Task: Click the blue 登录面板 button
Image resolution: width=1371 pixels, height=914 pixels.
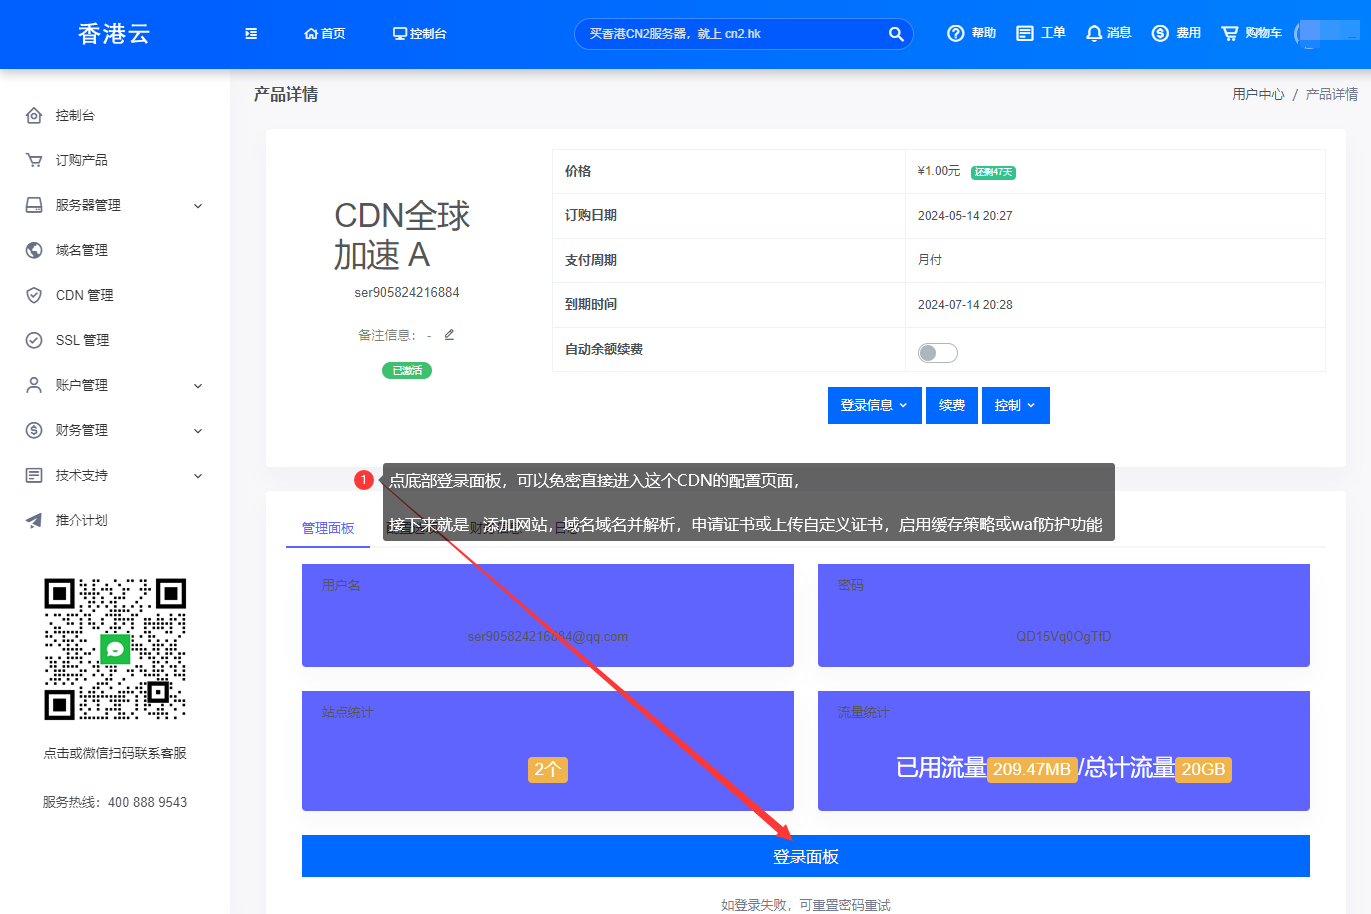Action: point(806,856)
